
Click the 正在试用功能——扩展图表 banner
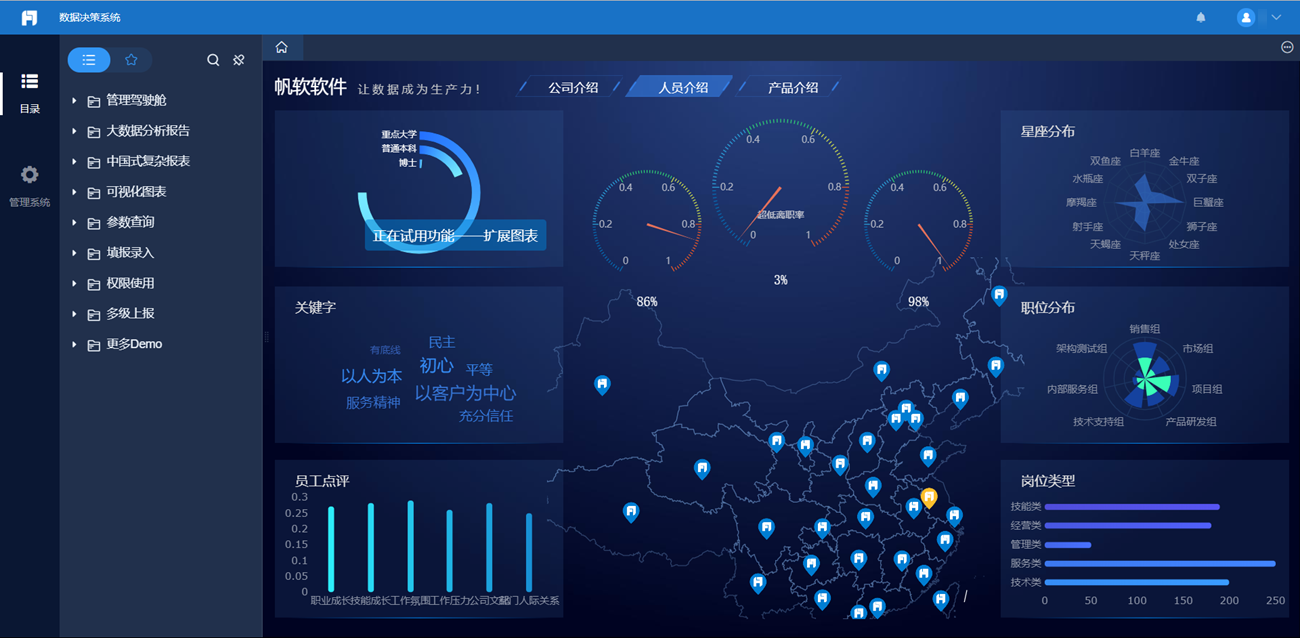click(x=456, y=236)
